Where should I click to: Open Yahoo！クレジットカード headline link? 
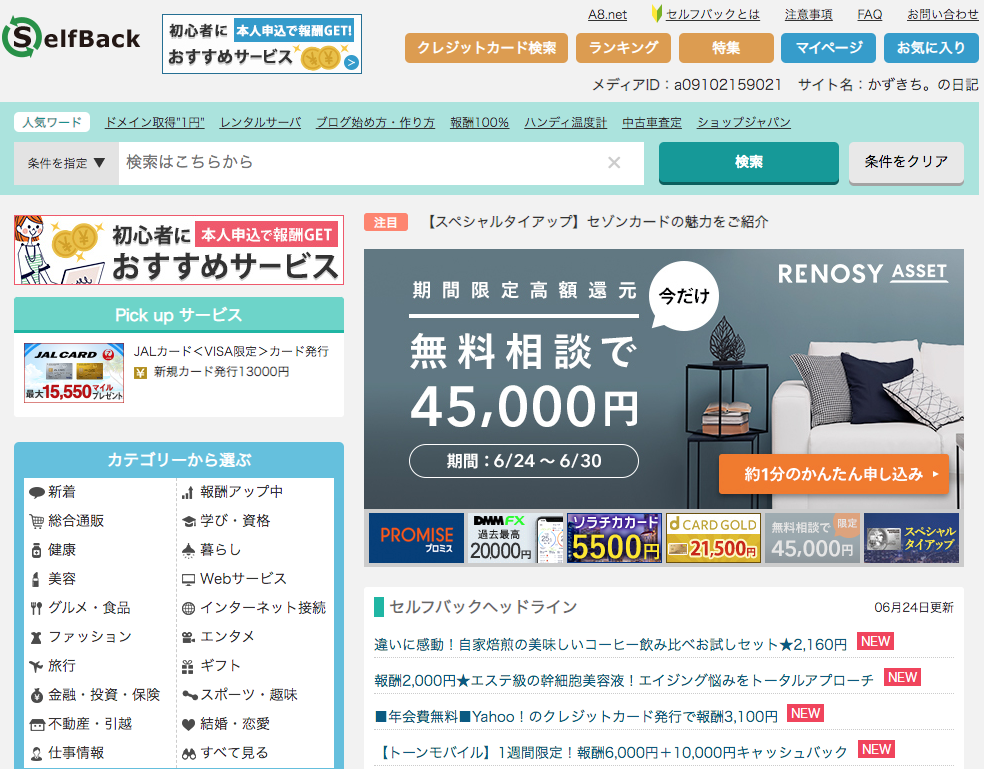click(576, 716)
